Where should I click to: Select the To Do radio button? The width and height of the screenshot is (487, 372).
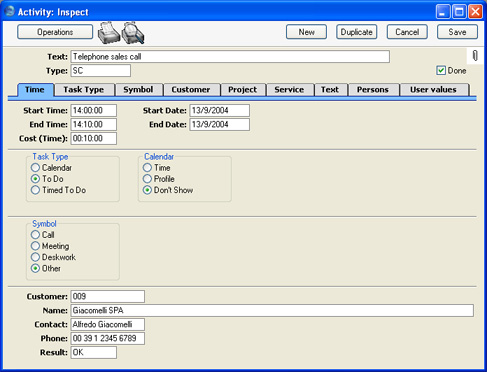(35, 179)
